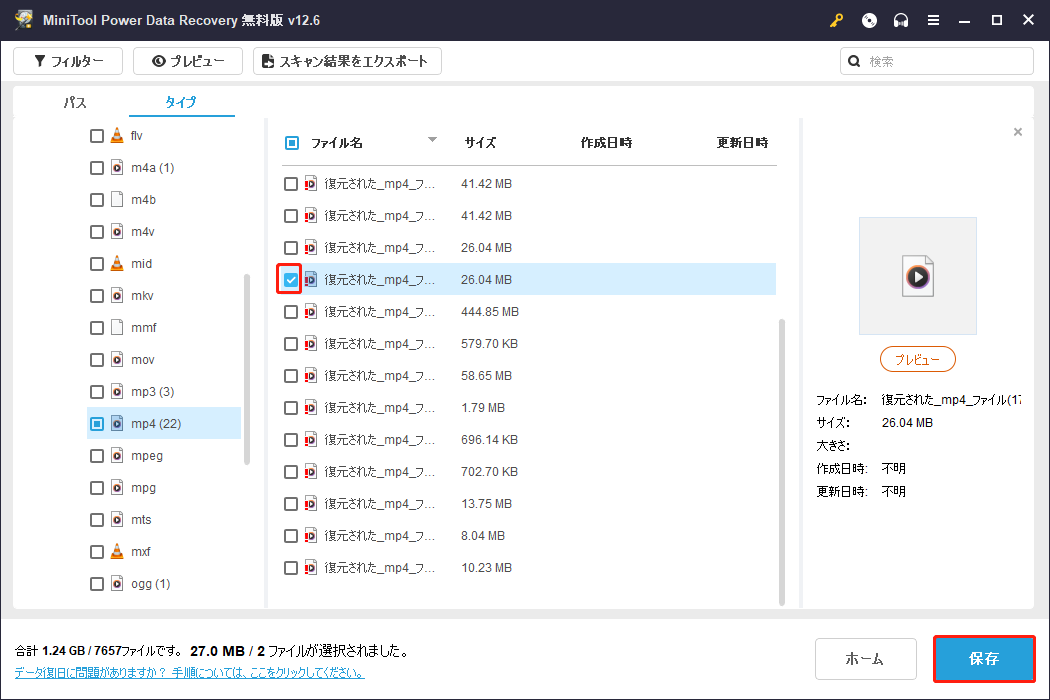
Task: Select the 696.14 KB file row
Action: click(528, 439)
